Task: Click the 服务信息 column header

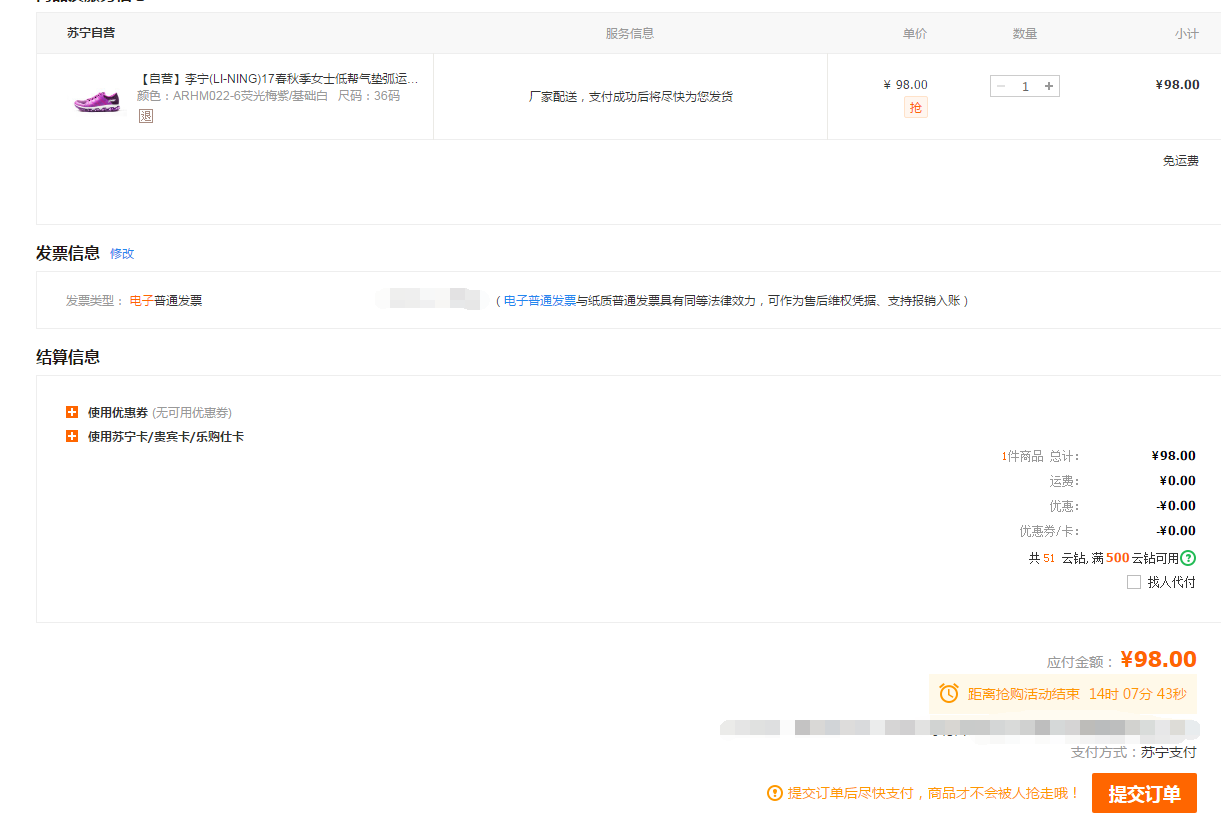Action: tap(630, 33)
